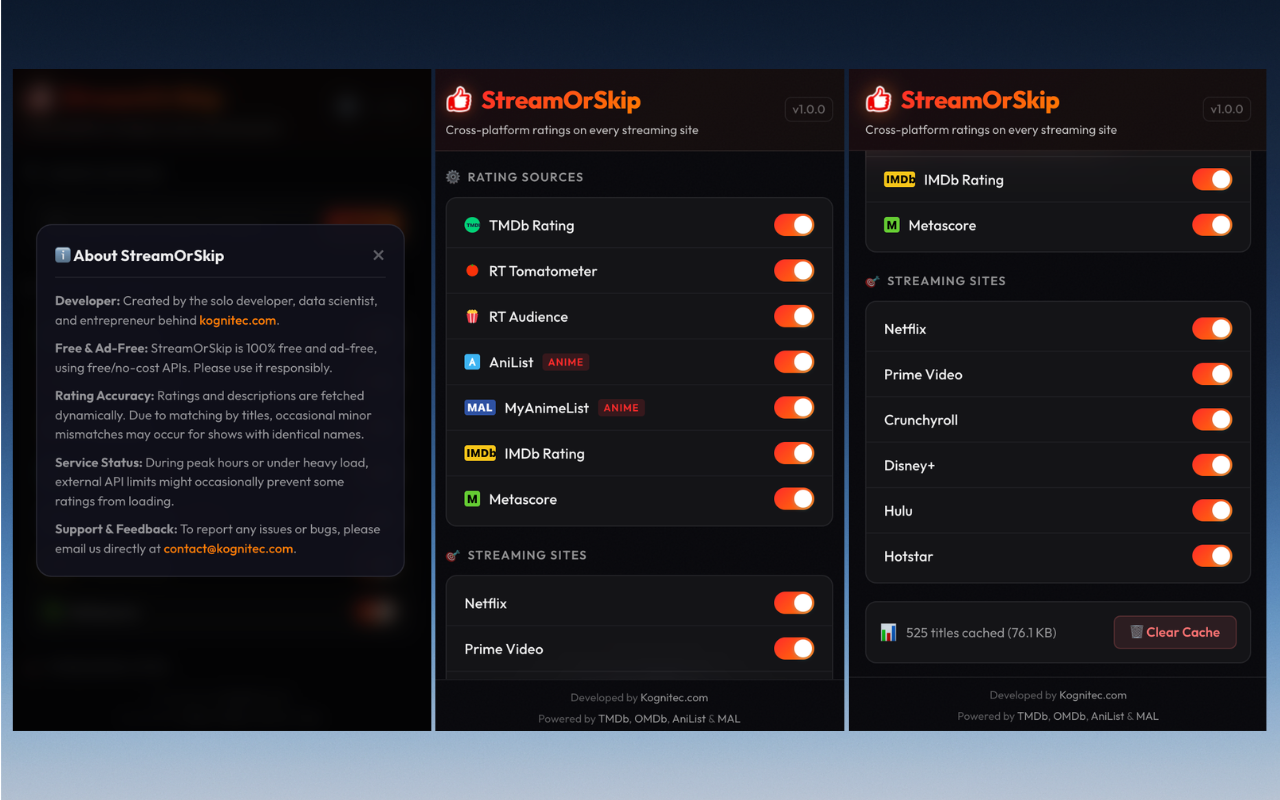Click the bar chart icon beside titles cached
Image resolution: width=1280 pixels, height=800 pixels.
[x=889, y=632]
